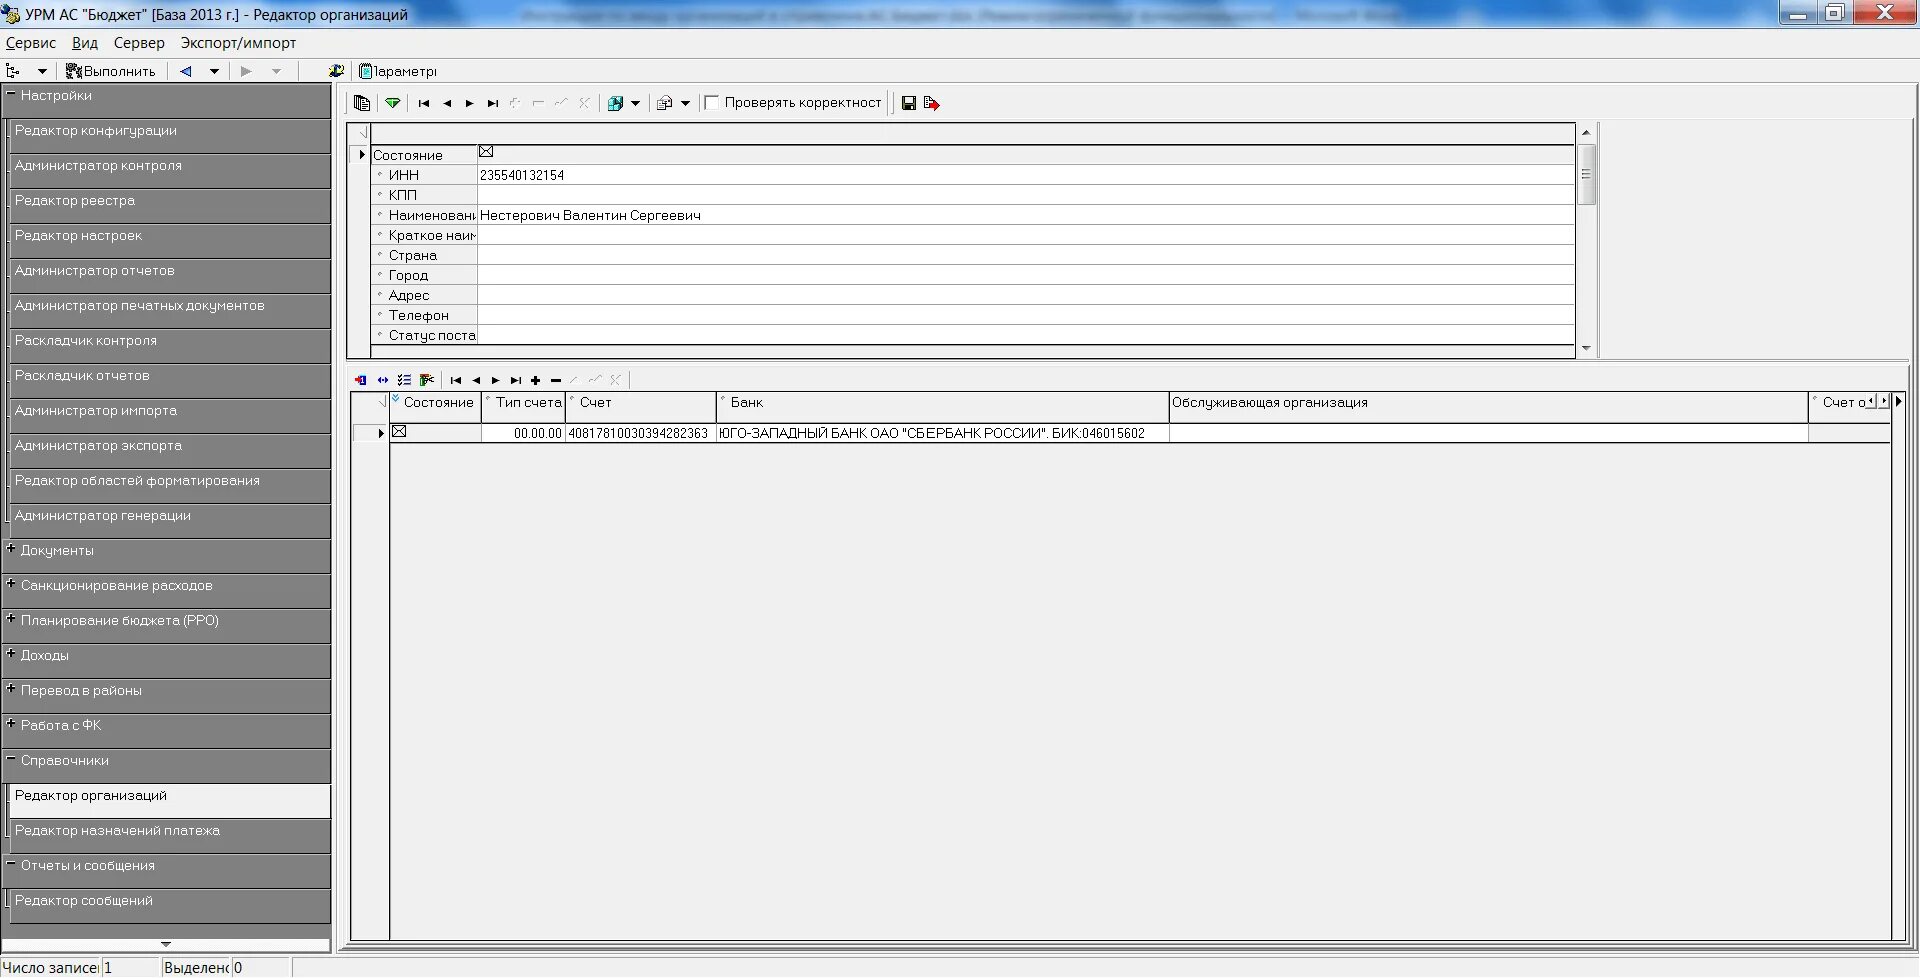Click the teal cubes icon
Viewport: 1920px width, 978px height.
point(615,103)
